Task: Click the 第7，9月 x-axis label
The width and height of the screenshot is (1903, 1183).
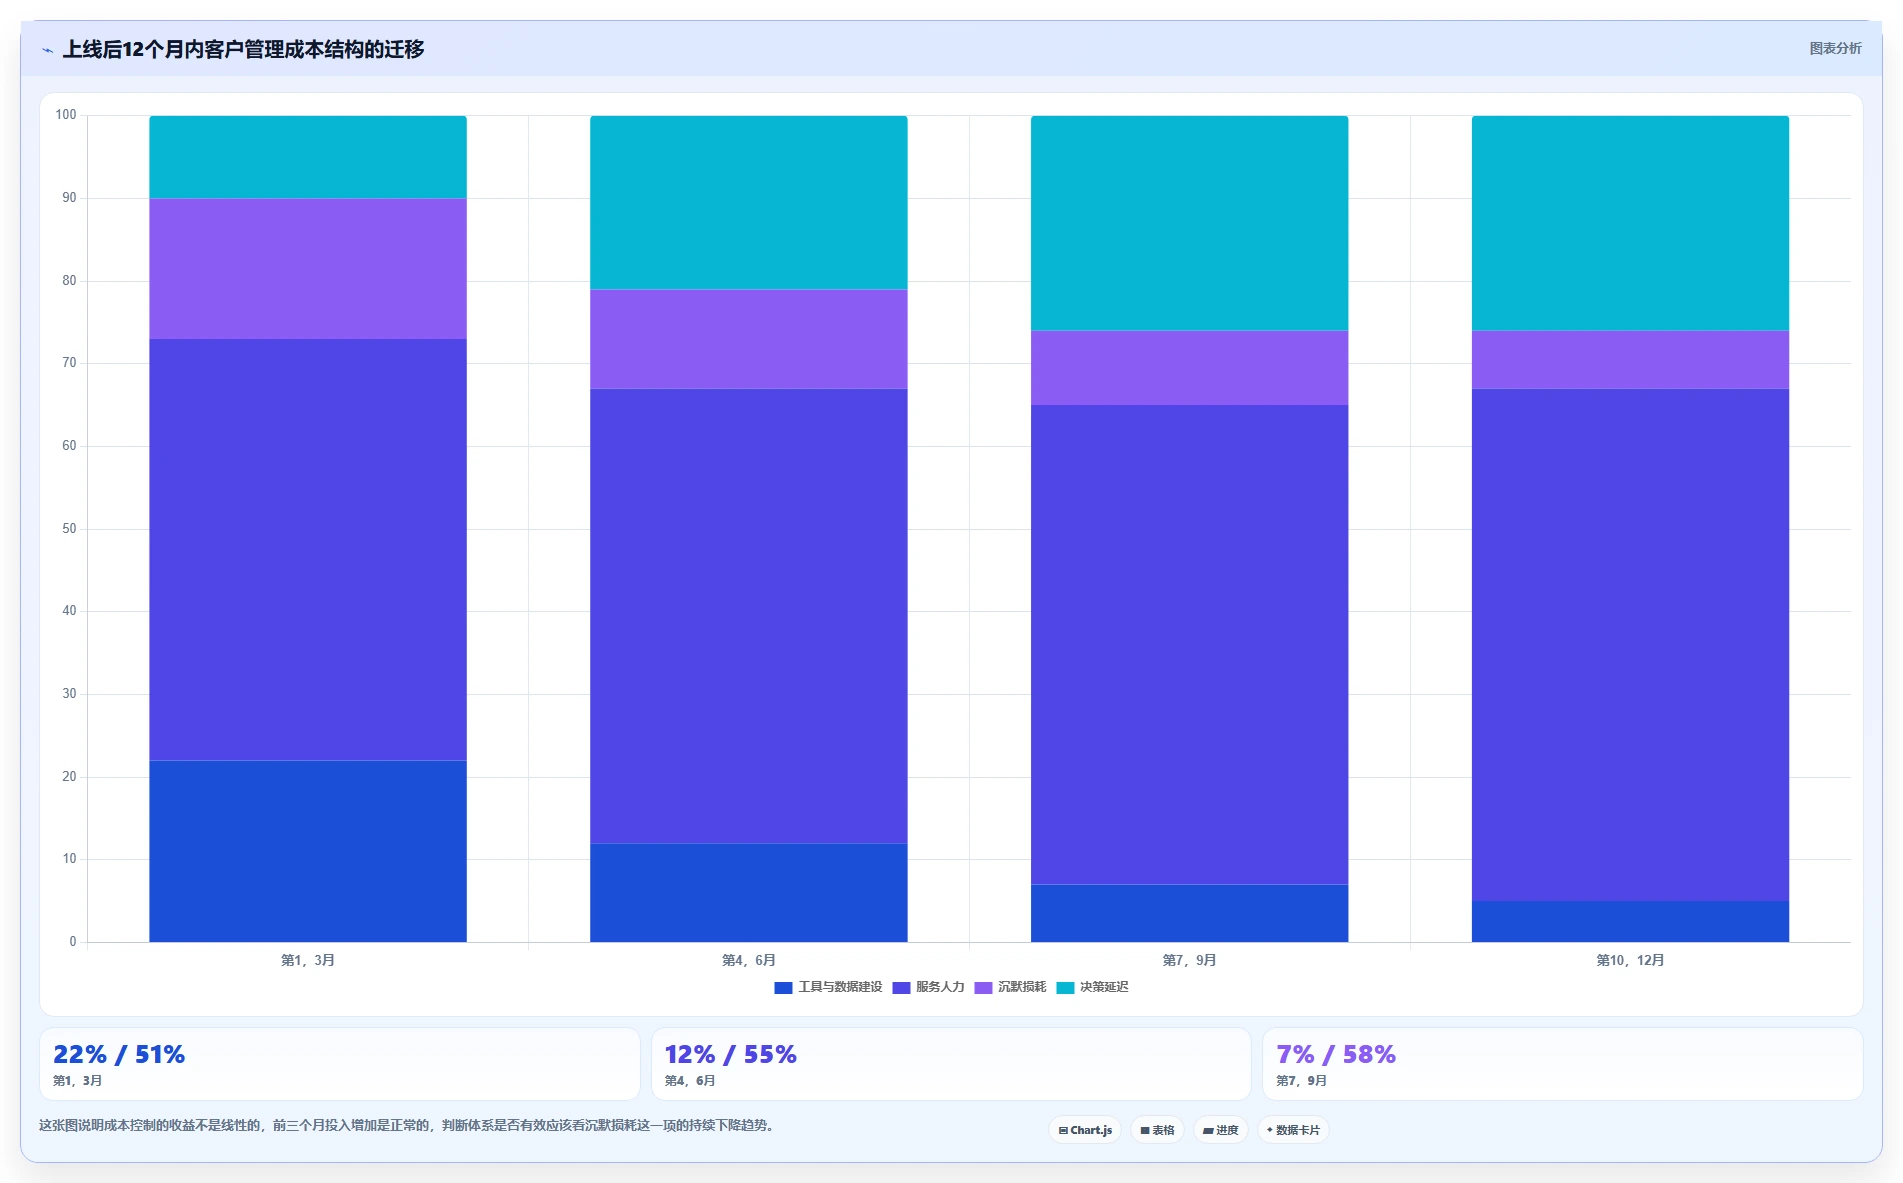Action: tap(1189, 960)
